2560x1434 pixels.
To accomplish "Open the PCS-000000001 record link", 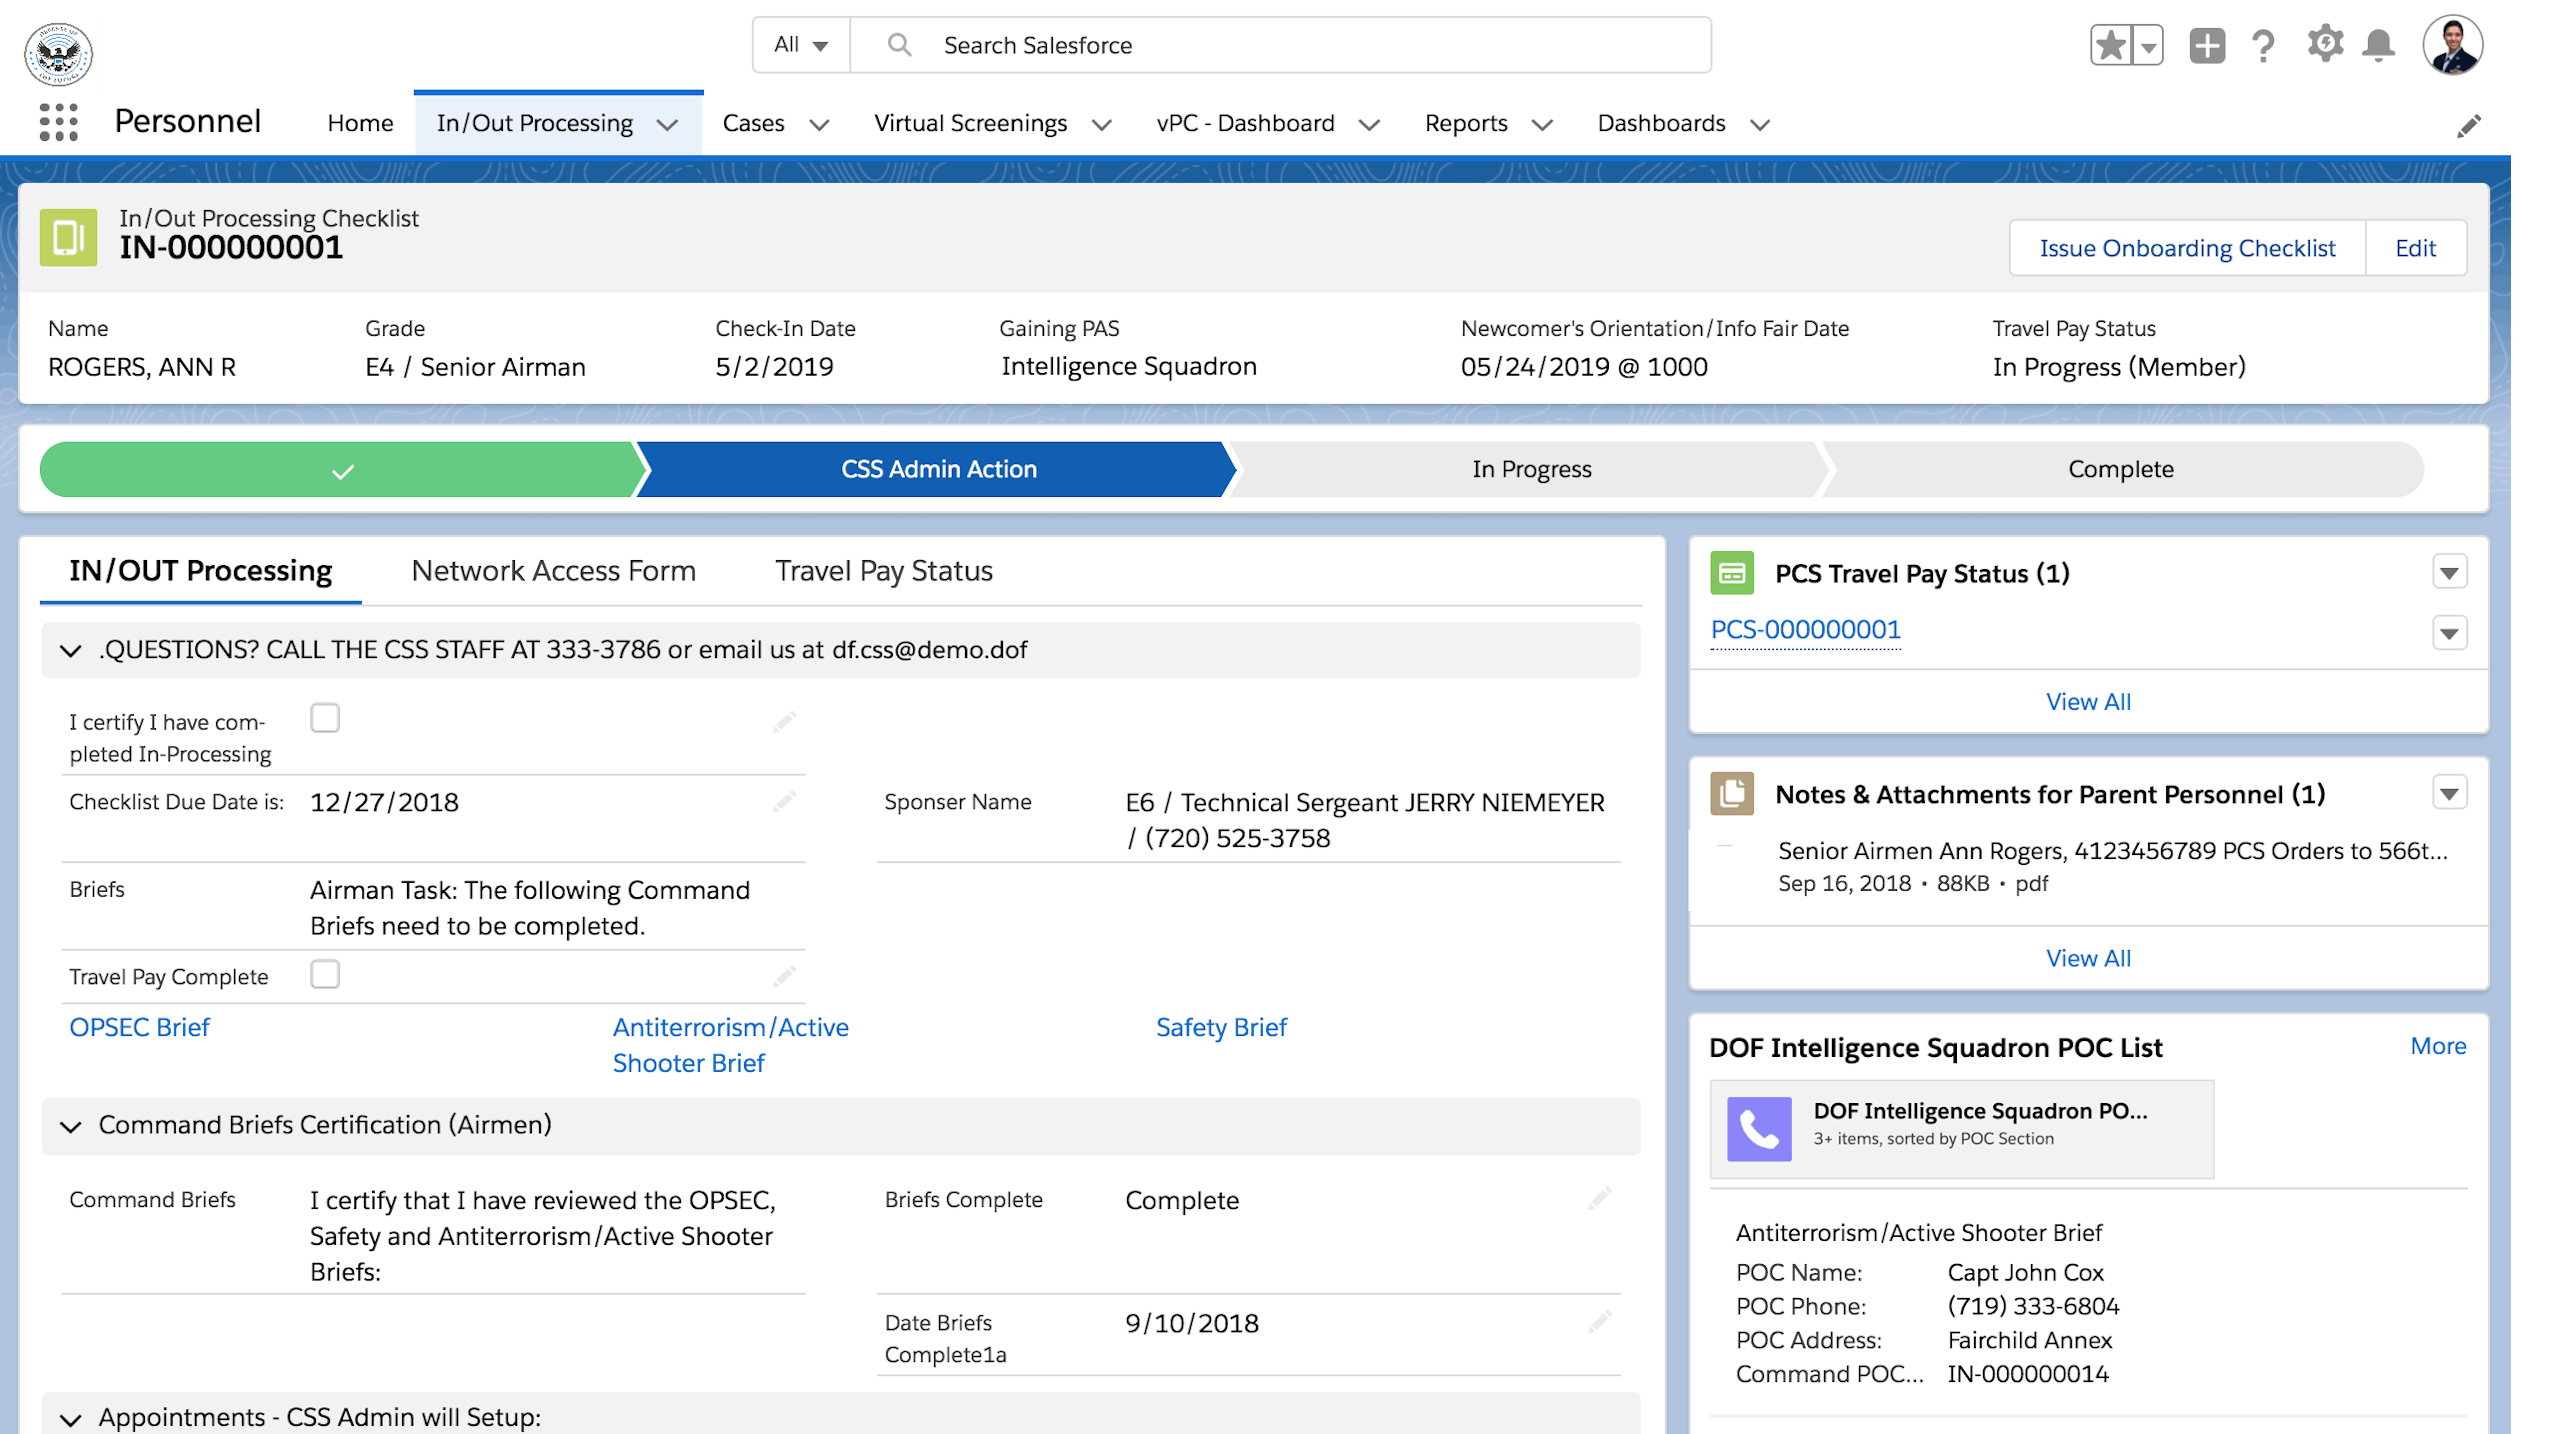I will pos(1806,630).
